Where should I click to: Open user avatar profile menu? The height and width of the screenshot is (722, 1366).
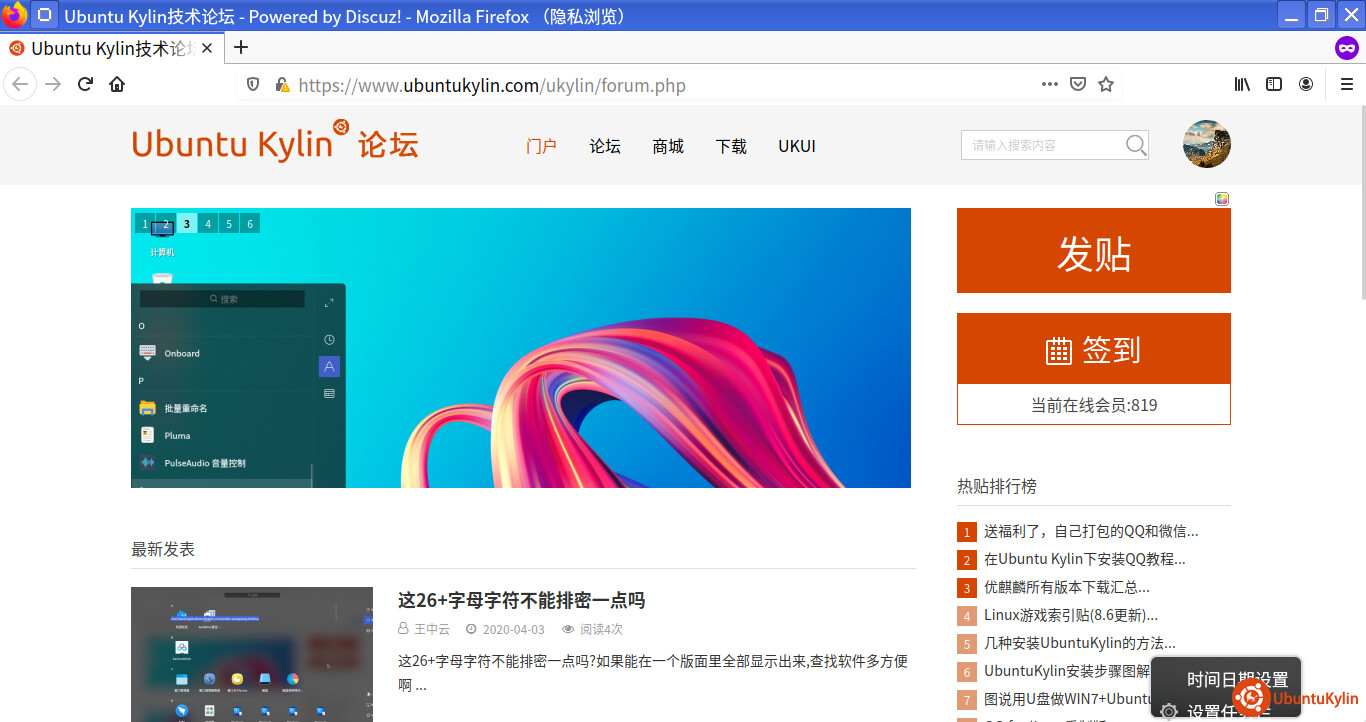pyautogui.click(x=1206, y=144)
